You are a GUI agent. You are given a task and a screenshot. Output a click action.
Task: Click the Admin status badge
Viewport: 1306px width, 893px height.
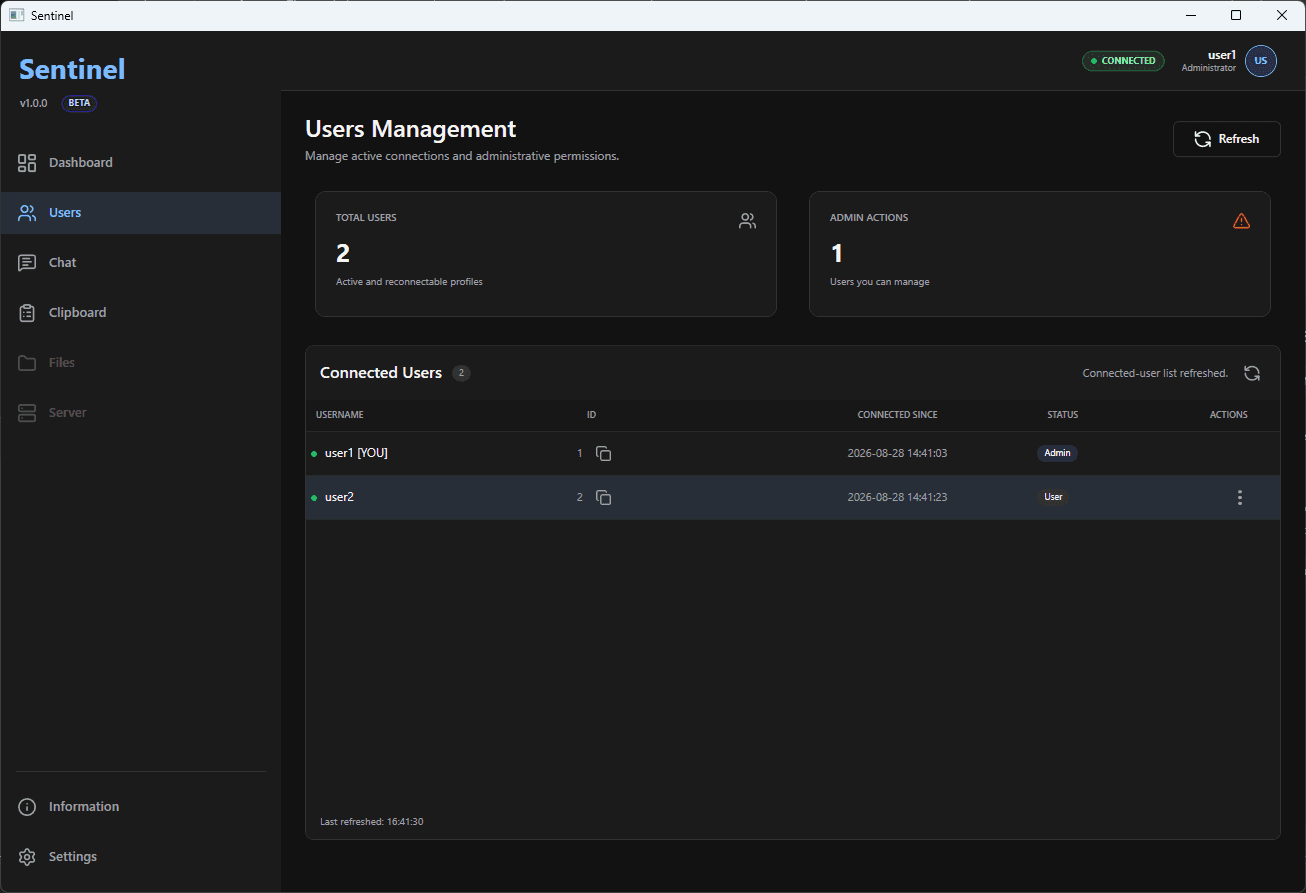click(x=1057, y=453)
